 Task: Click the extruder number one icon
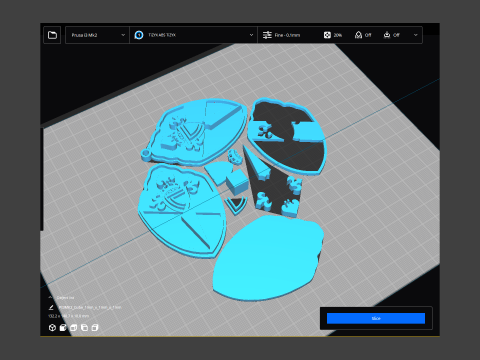pos(139,35)
